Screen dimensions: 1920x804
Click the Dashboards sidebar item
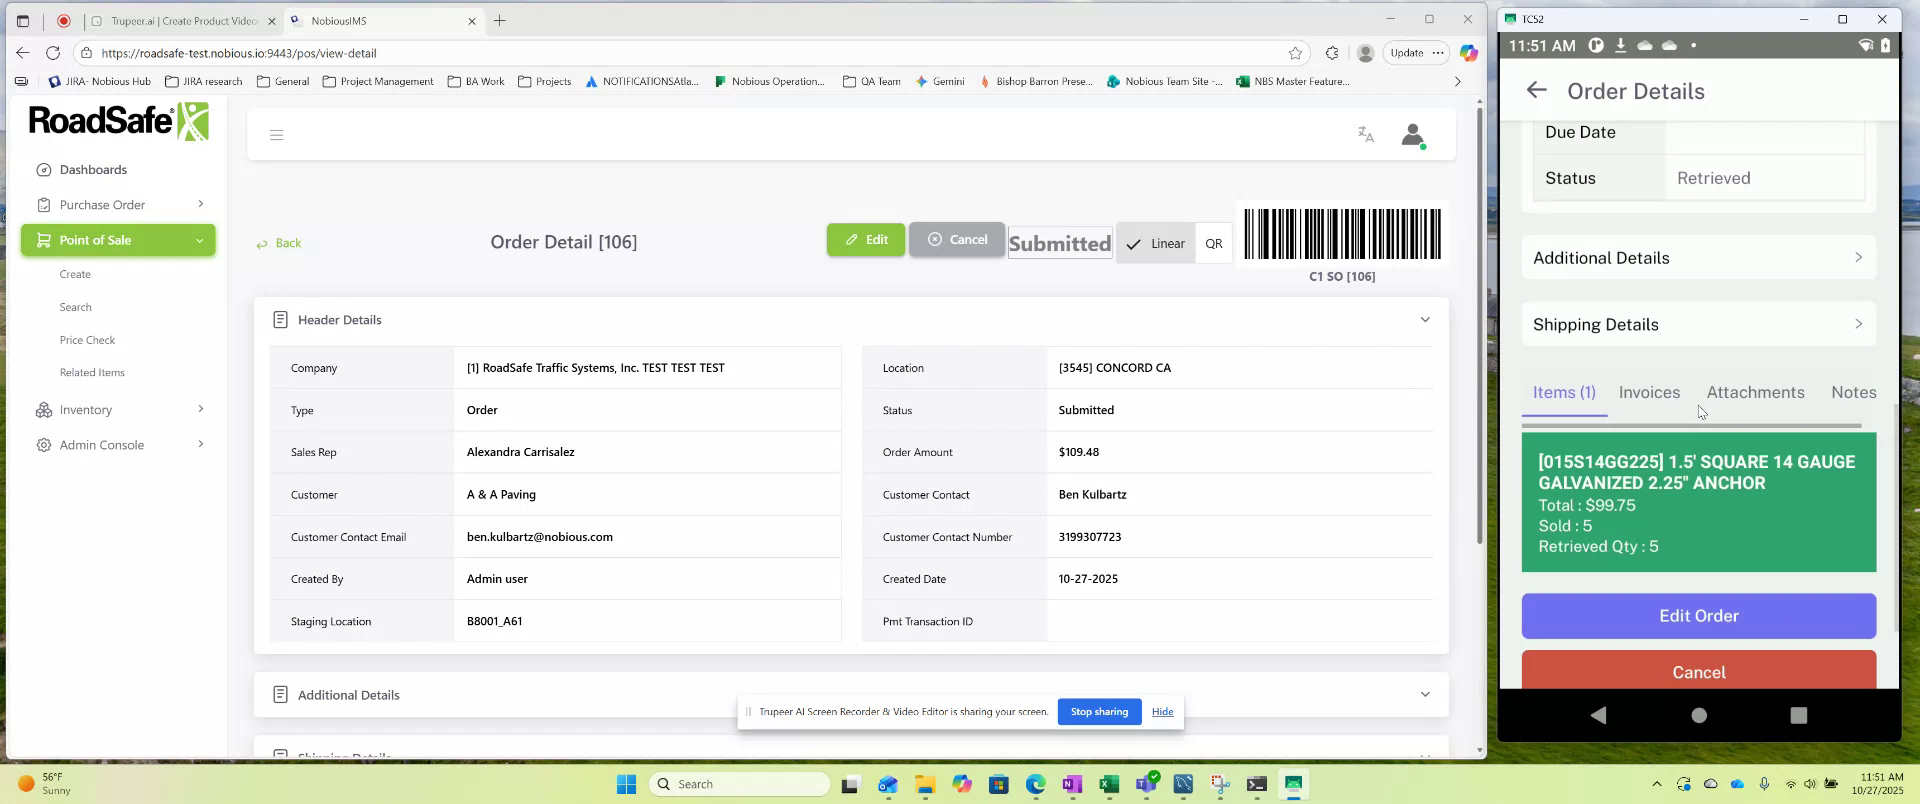[93, 170]
